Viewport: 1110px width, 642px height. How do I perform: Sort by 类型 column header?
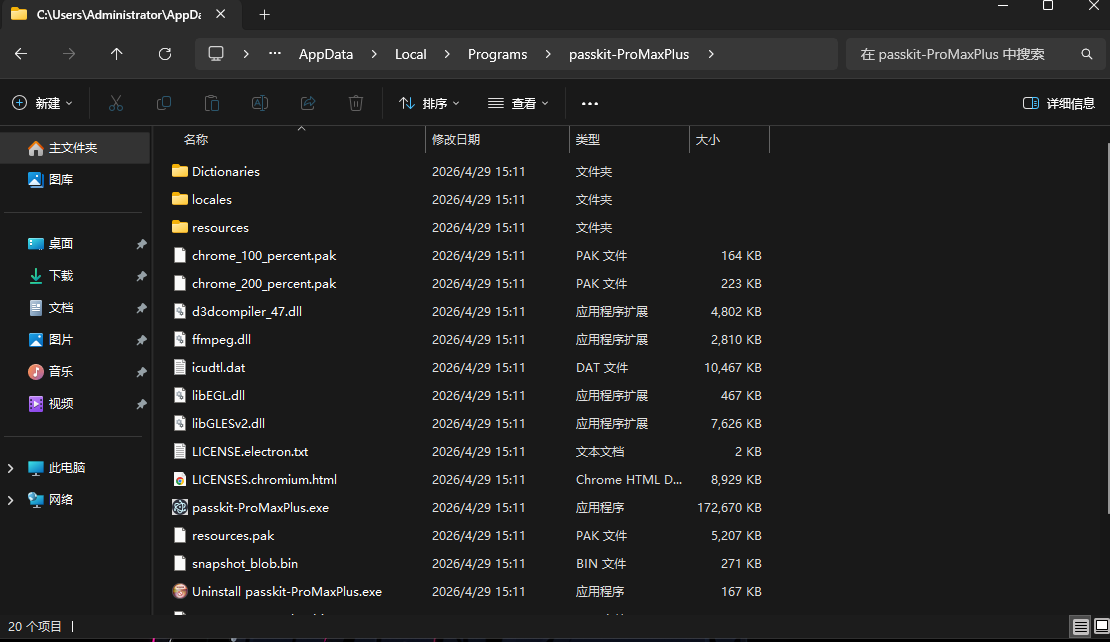pos(629,139)
